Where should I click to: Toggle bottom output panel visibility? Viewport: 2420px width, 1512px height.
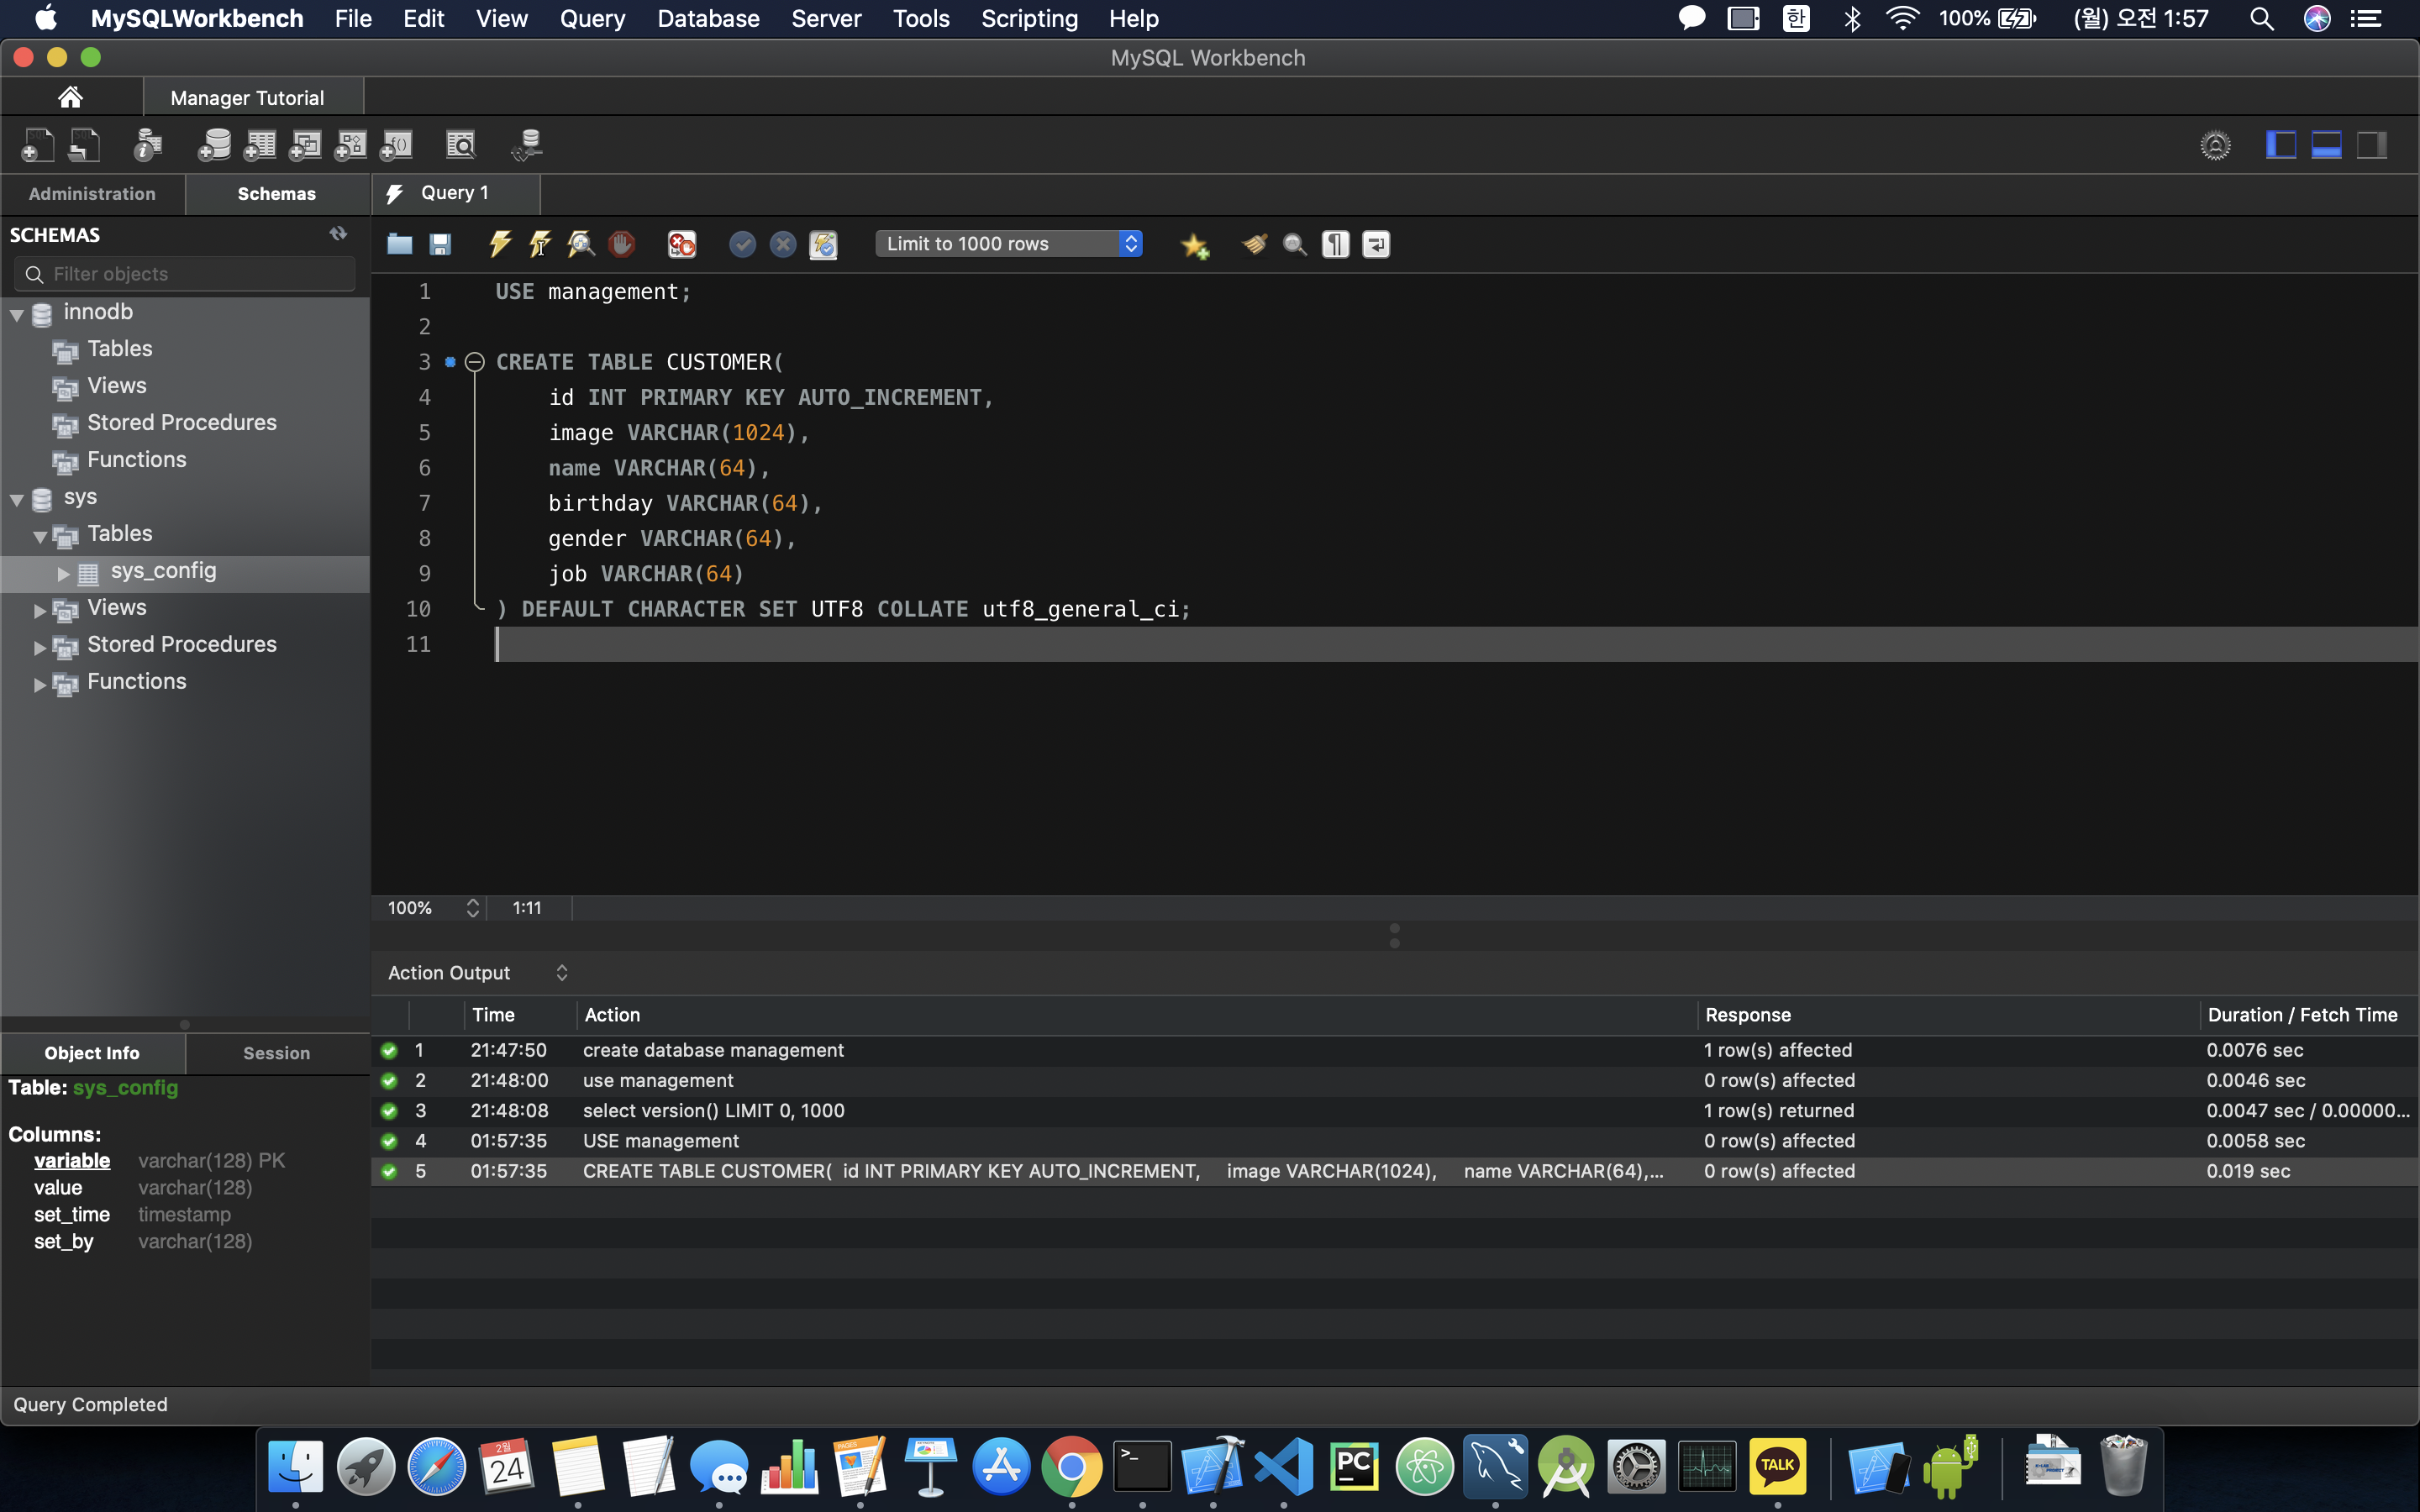(2326, 145)
